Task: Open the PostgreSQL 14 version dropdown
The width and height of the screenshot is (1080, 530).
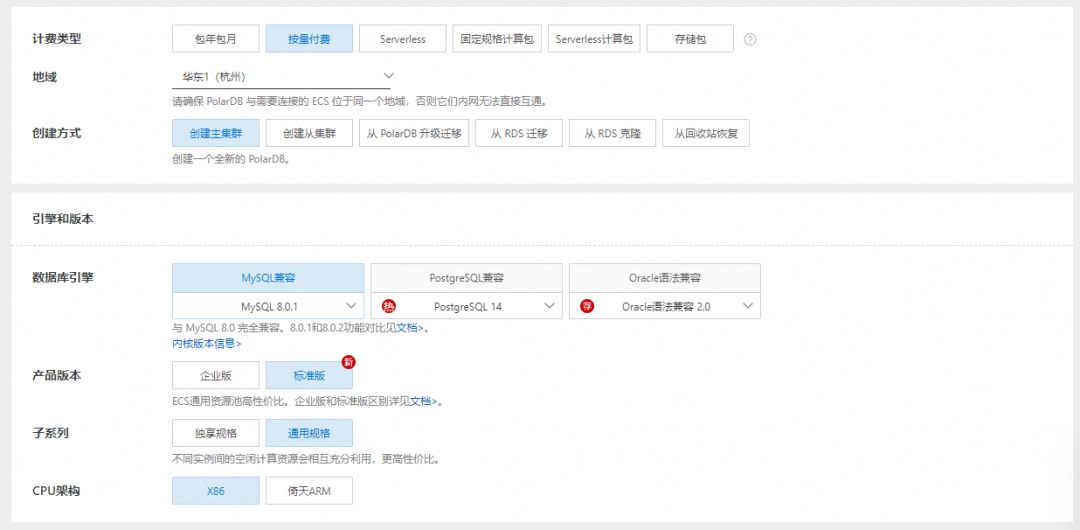Action: [466, 306]
